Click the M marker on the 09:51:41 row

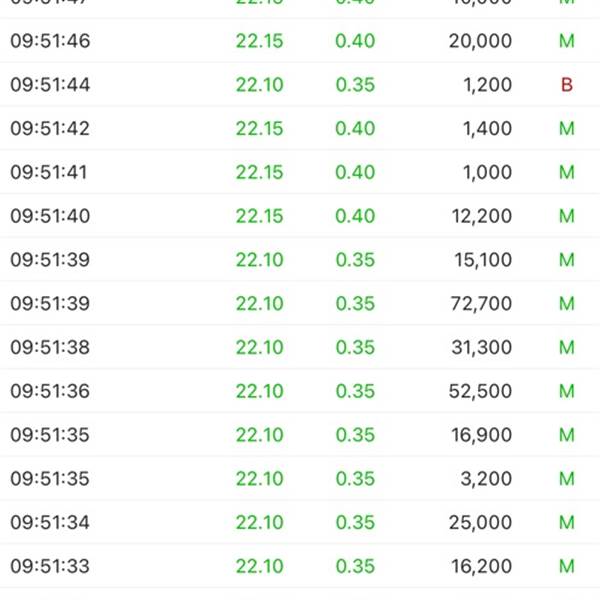click(567, 172)
